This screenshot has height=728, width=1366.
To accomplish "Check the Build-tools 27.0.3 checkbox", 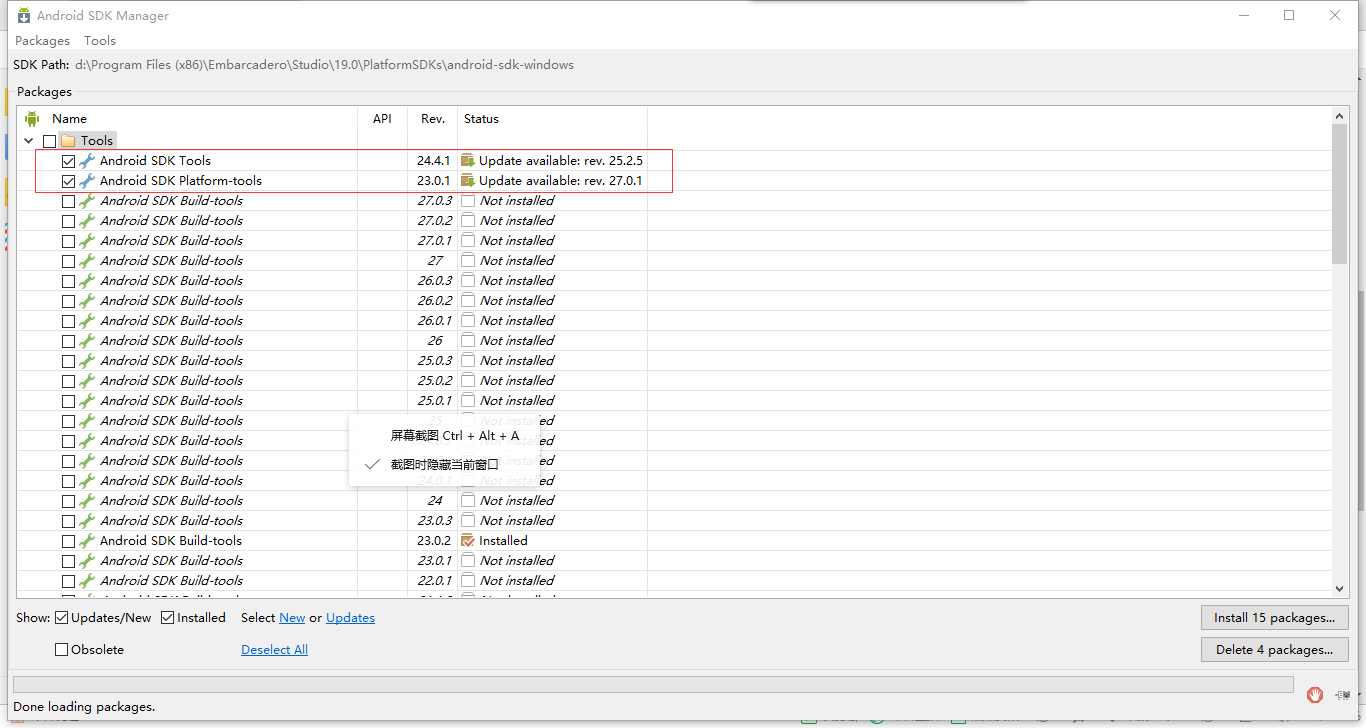I will click(x=68, y=201).
